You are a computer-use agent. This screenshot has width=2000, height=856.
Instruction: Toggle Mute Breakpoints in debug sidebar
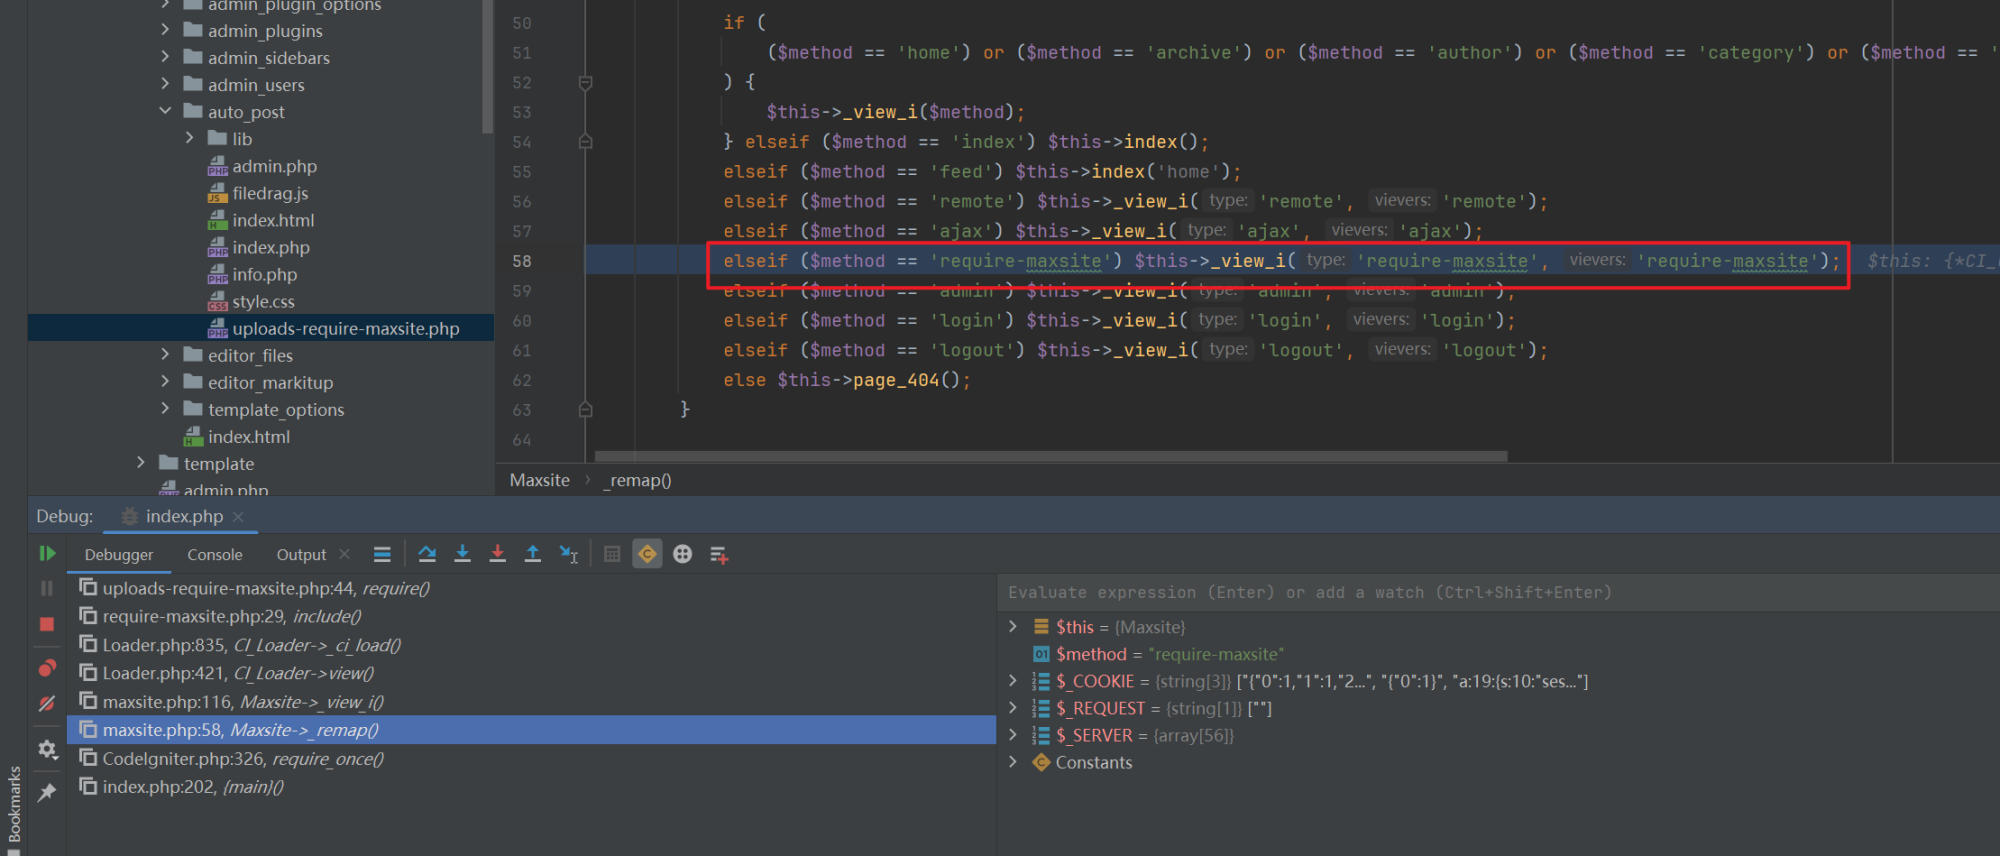pos(47,704)
